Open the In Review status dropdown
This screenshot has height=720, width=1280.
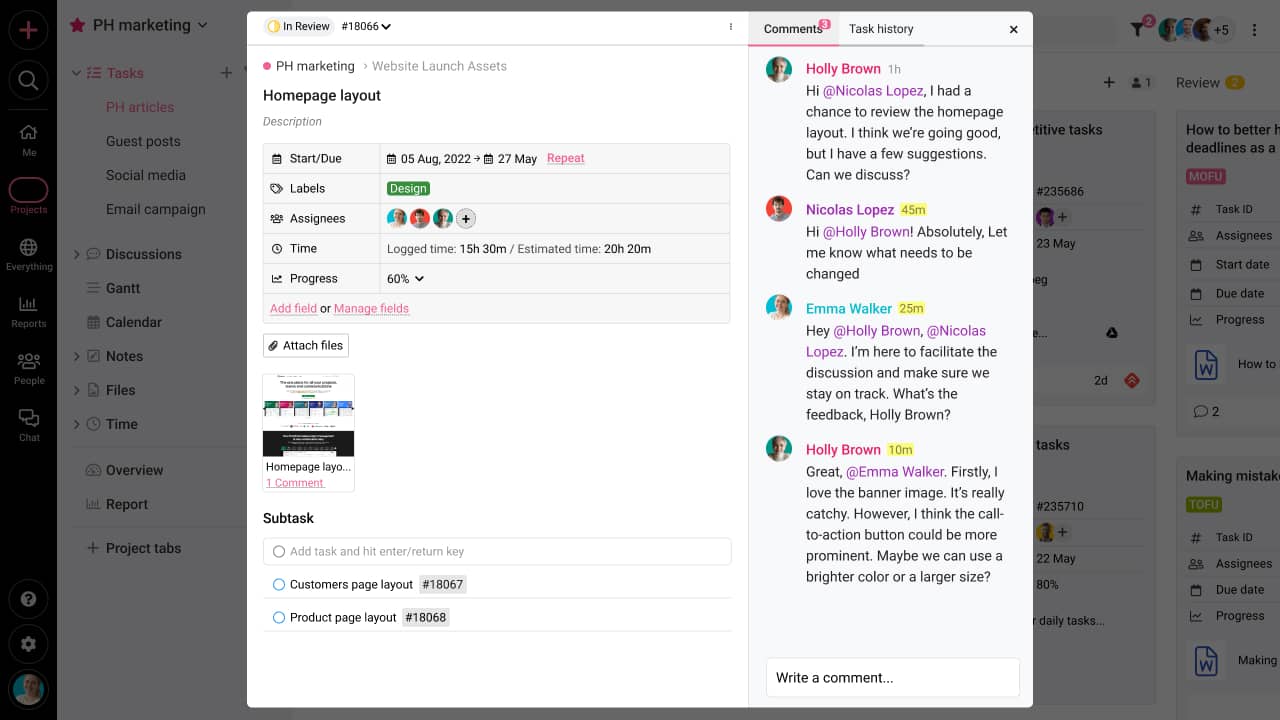[299, 27]
